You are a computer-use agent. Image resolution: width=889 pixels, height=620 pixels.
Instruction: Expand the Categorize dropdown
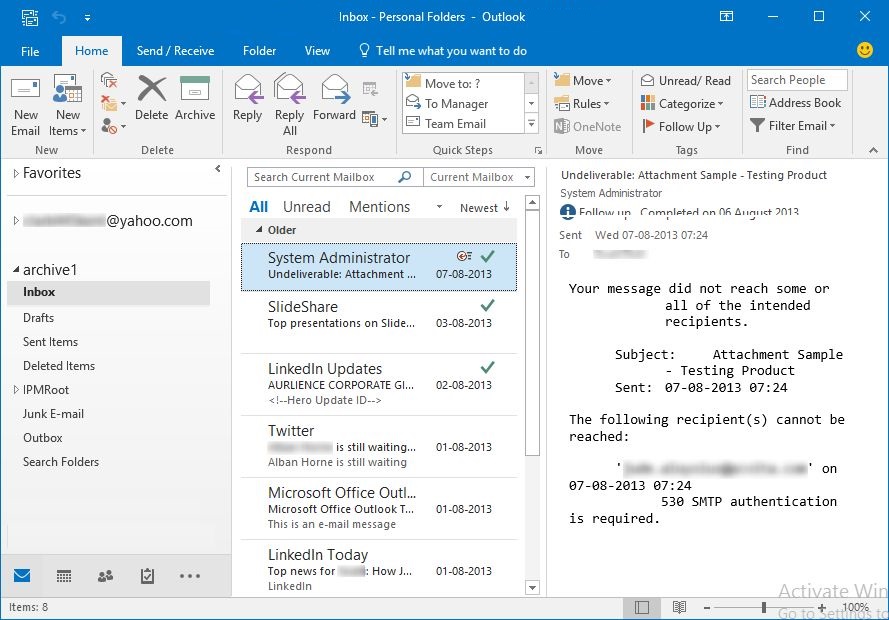(x=682, y=104)
